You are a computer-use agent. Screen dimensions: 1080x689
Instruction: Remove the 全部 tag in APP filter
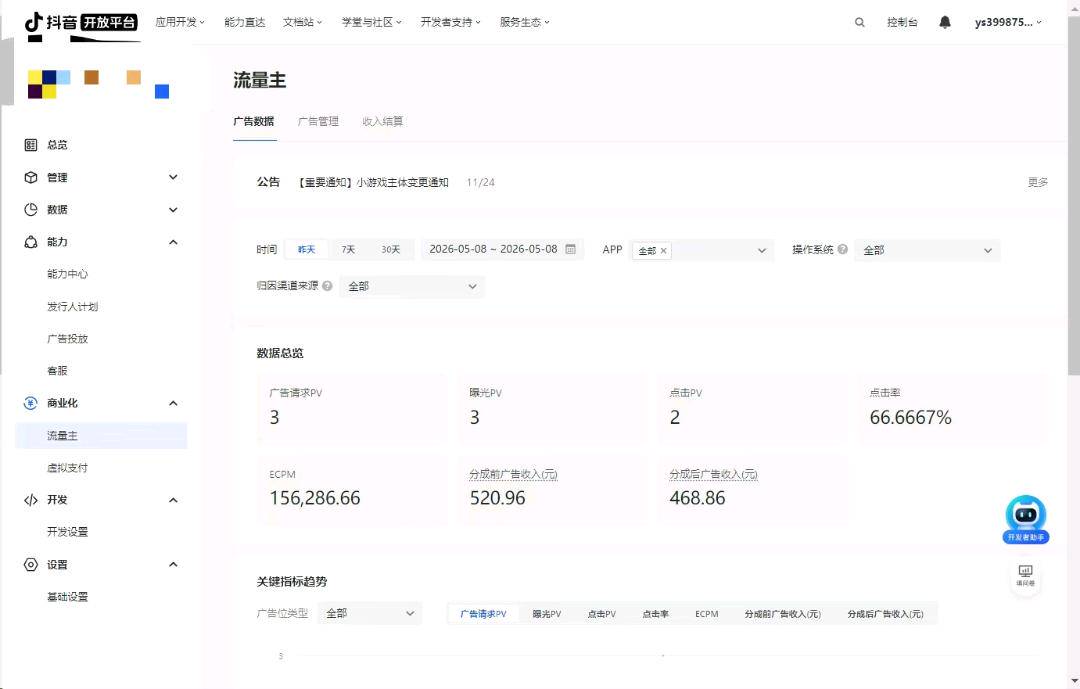tap(663, 251)
